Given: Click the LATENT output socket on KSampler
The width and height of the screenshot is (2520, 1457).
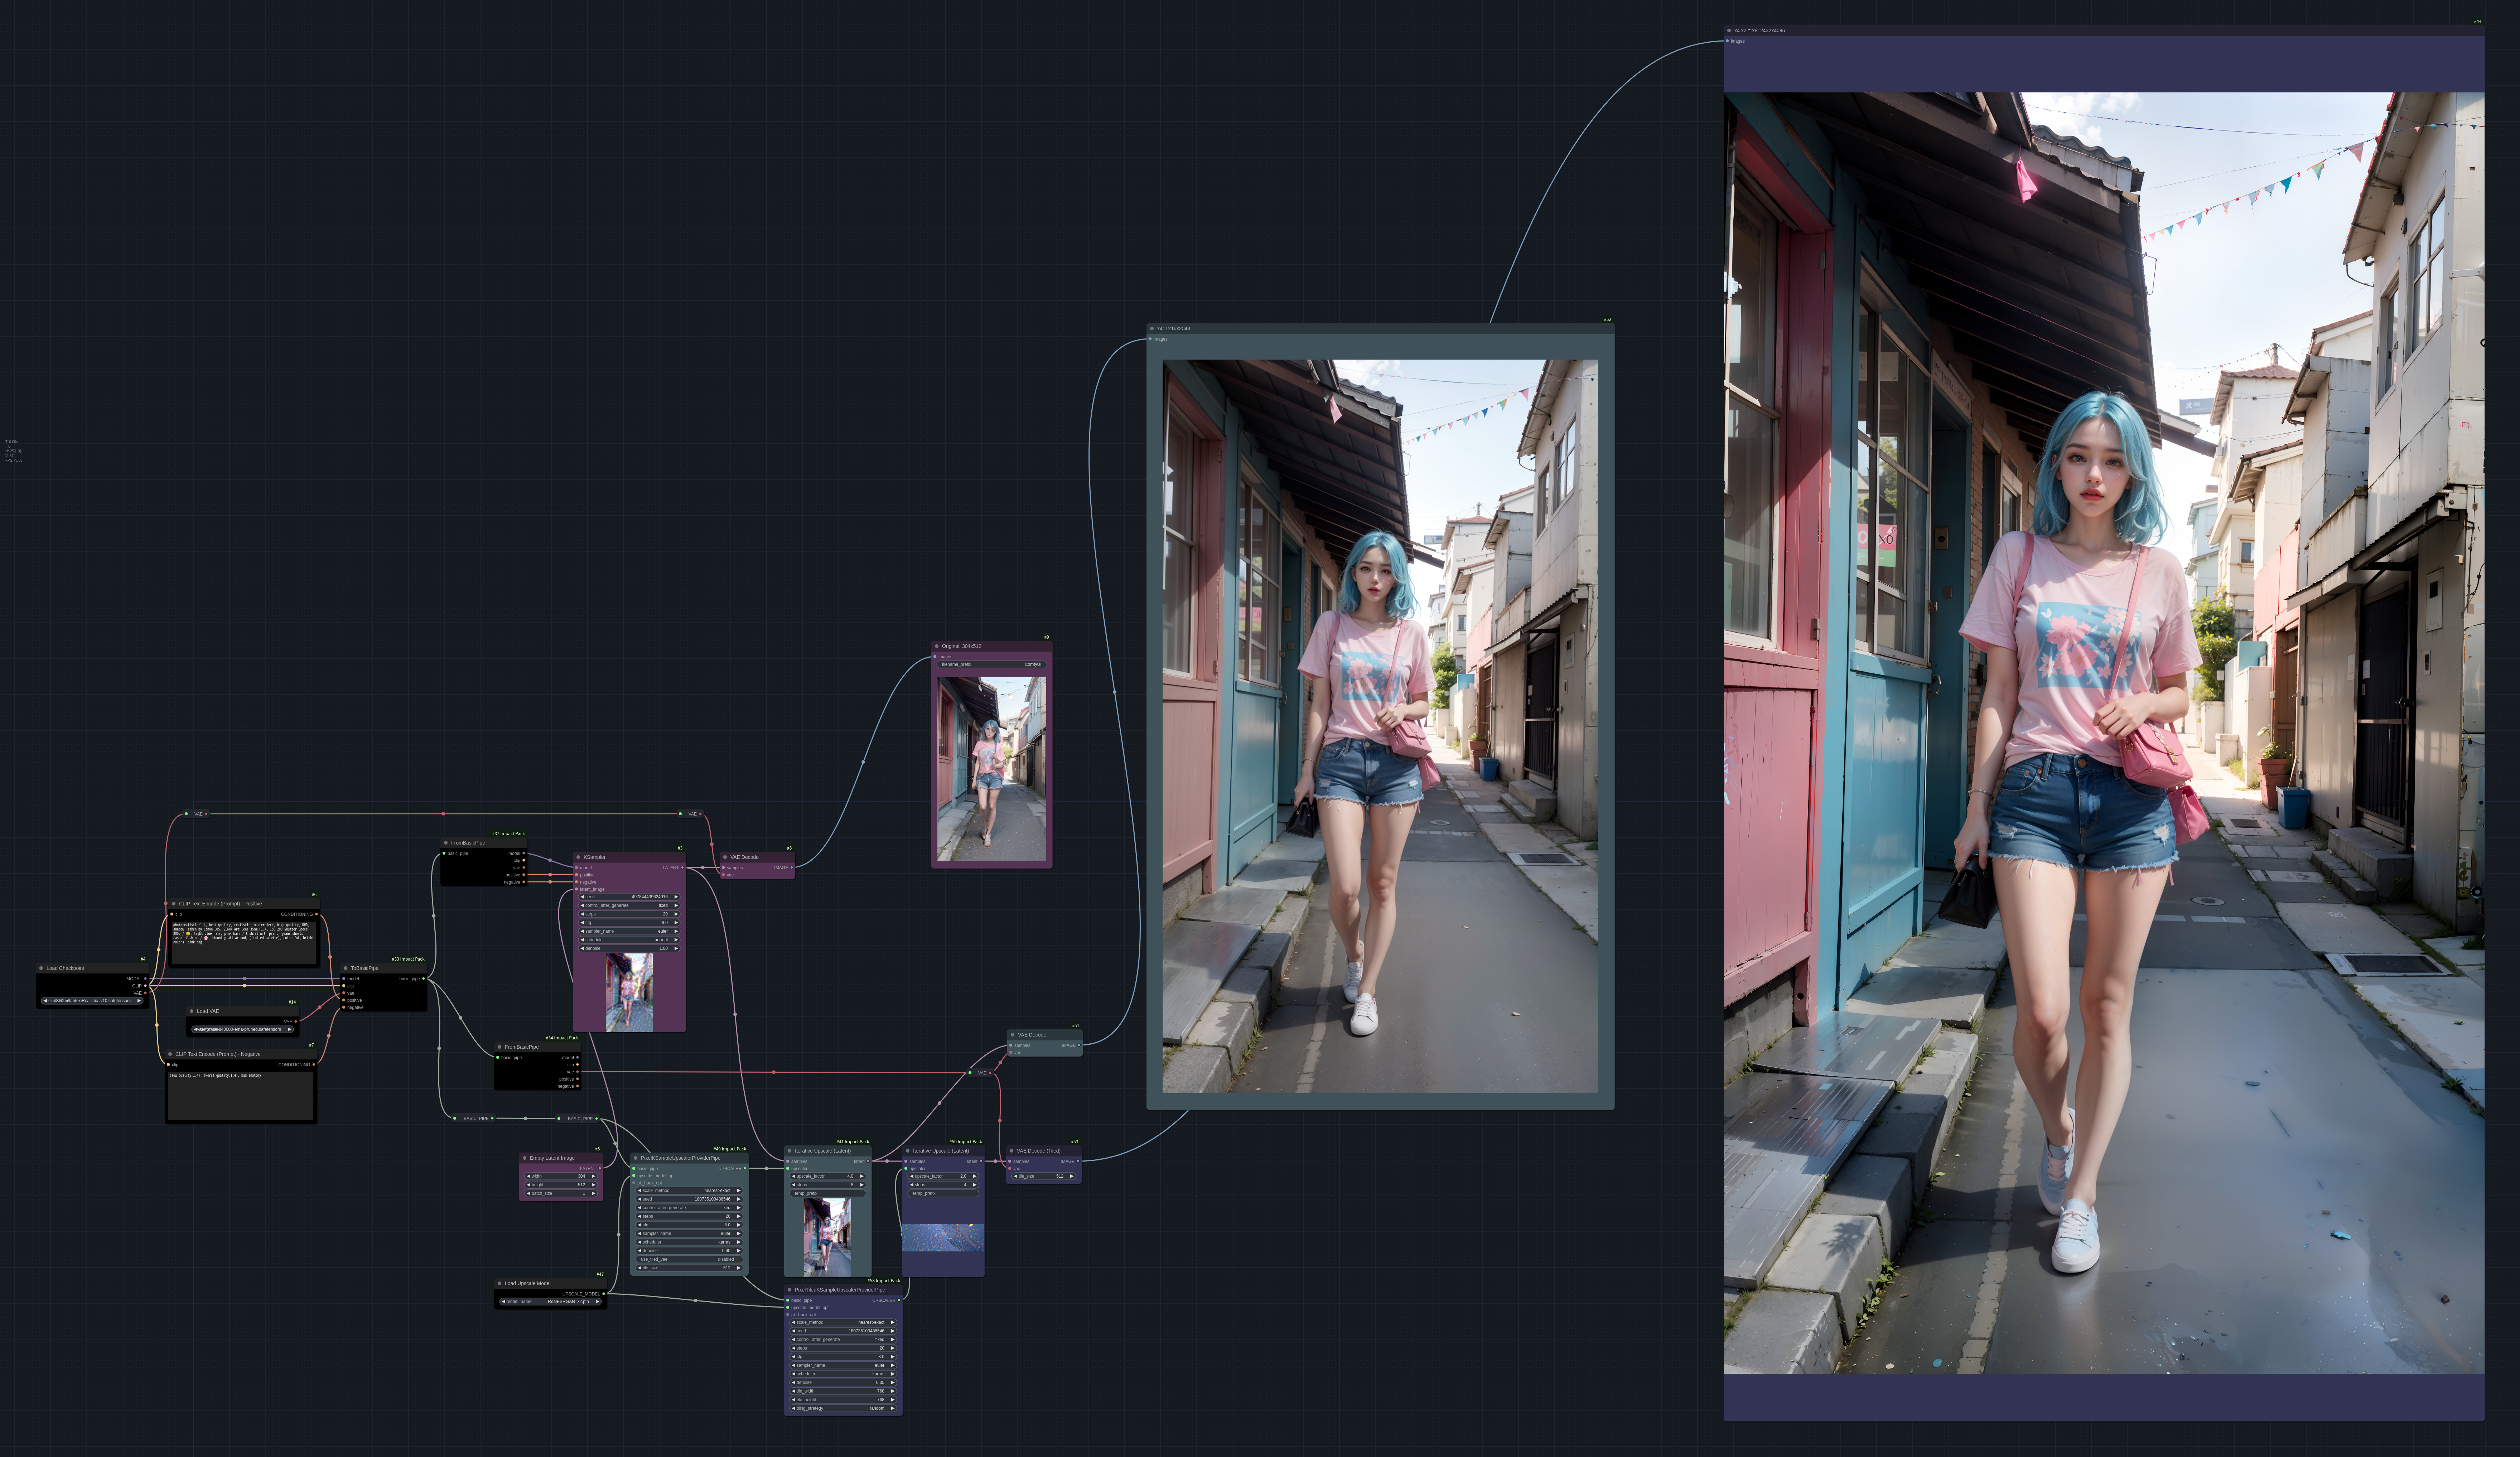Looking at the screenshot, I should click(682, 868).
